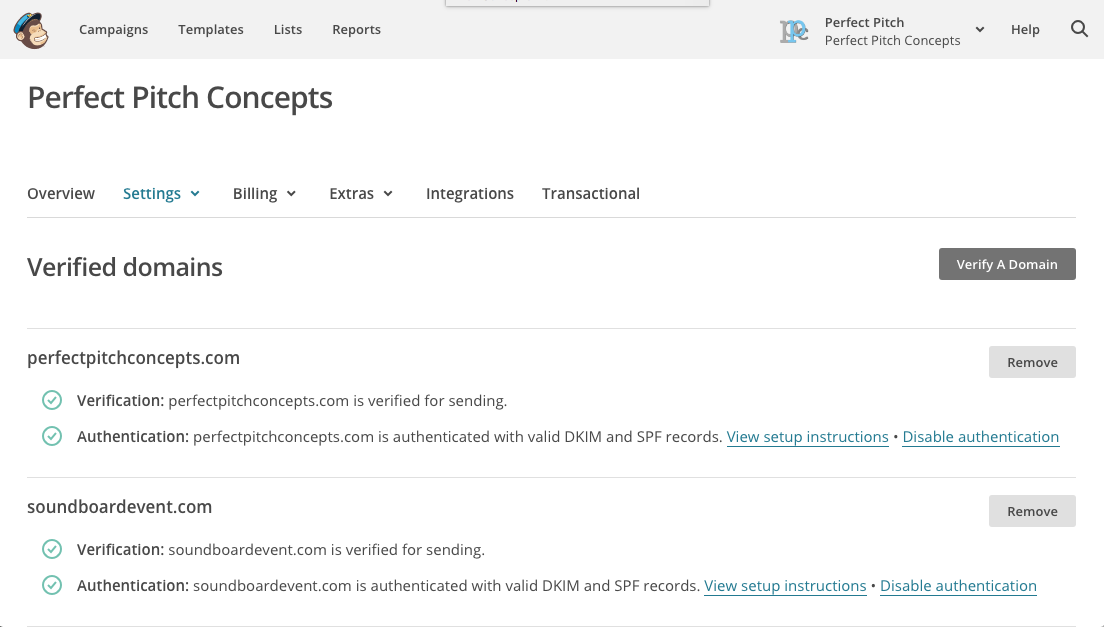The height and width of the screenshot is (627, 1104).
Task: Click the perfectpitchconcepts.com authentication checkmark icon
Action: click(52, 437)
